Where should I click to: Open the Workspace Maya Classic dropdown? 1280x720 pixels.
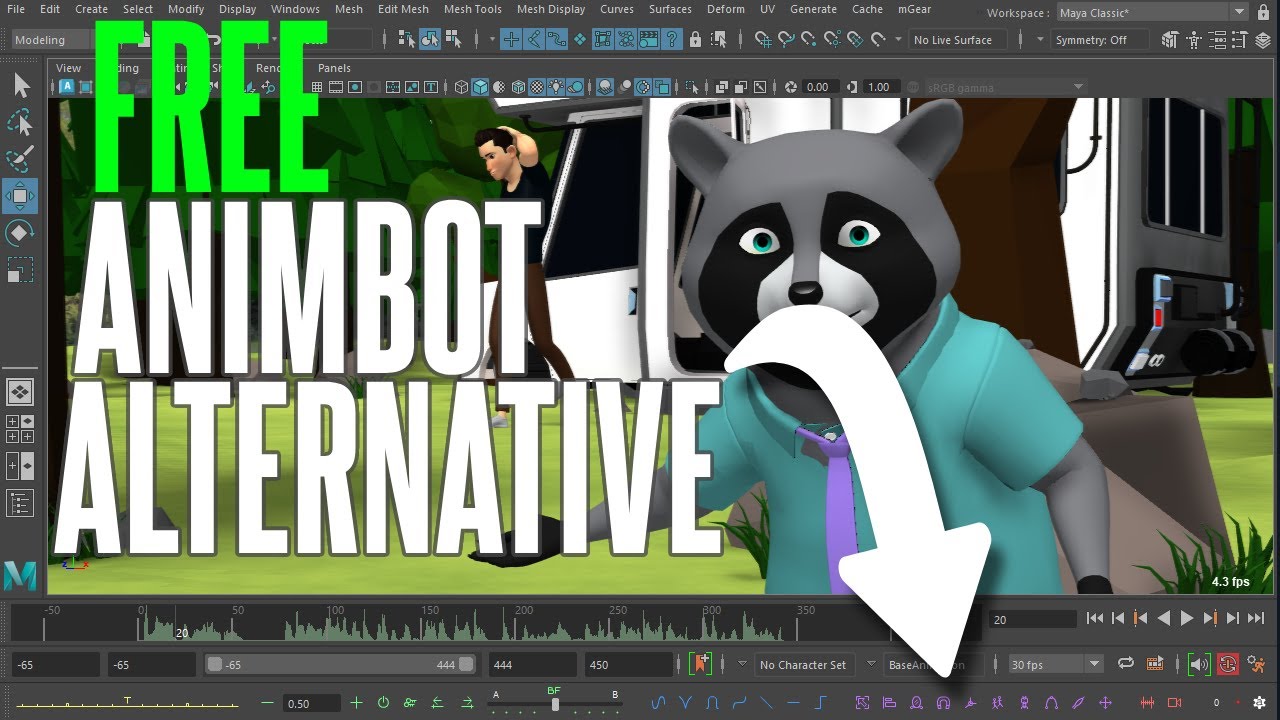tap(1153, 13)
